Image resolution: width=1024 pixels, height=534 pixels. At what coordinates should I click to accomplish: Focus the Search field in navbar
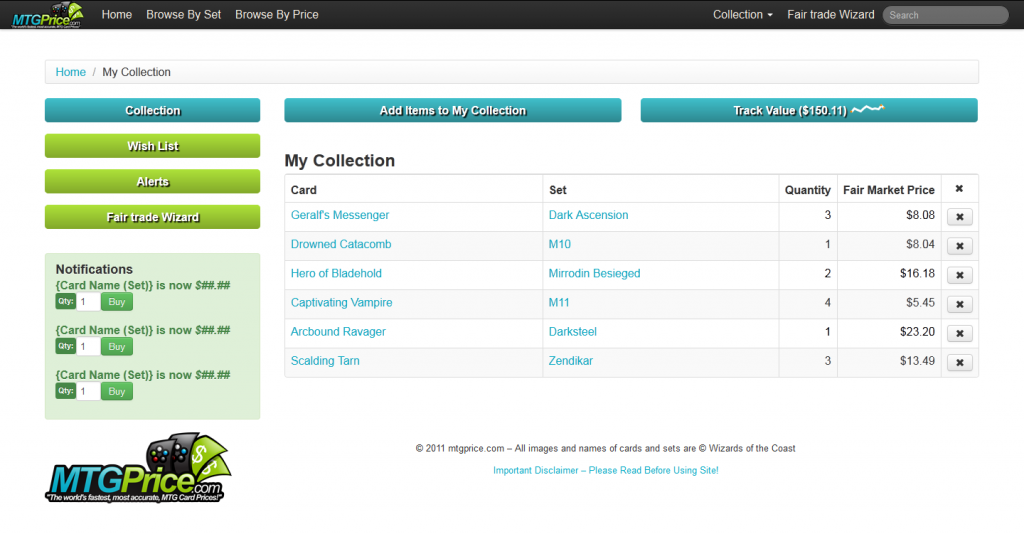coord(945,15)
